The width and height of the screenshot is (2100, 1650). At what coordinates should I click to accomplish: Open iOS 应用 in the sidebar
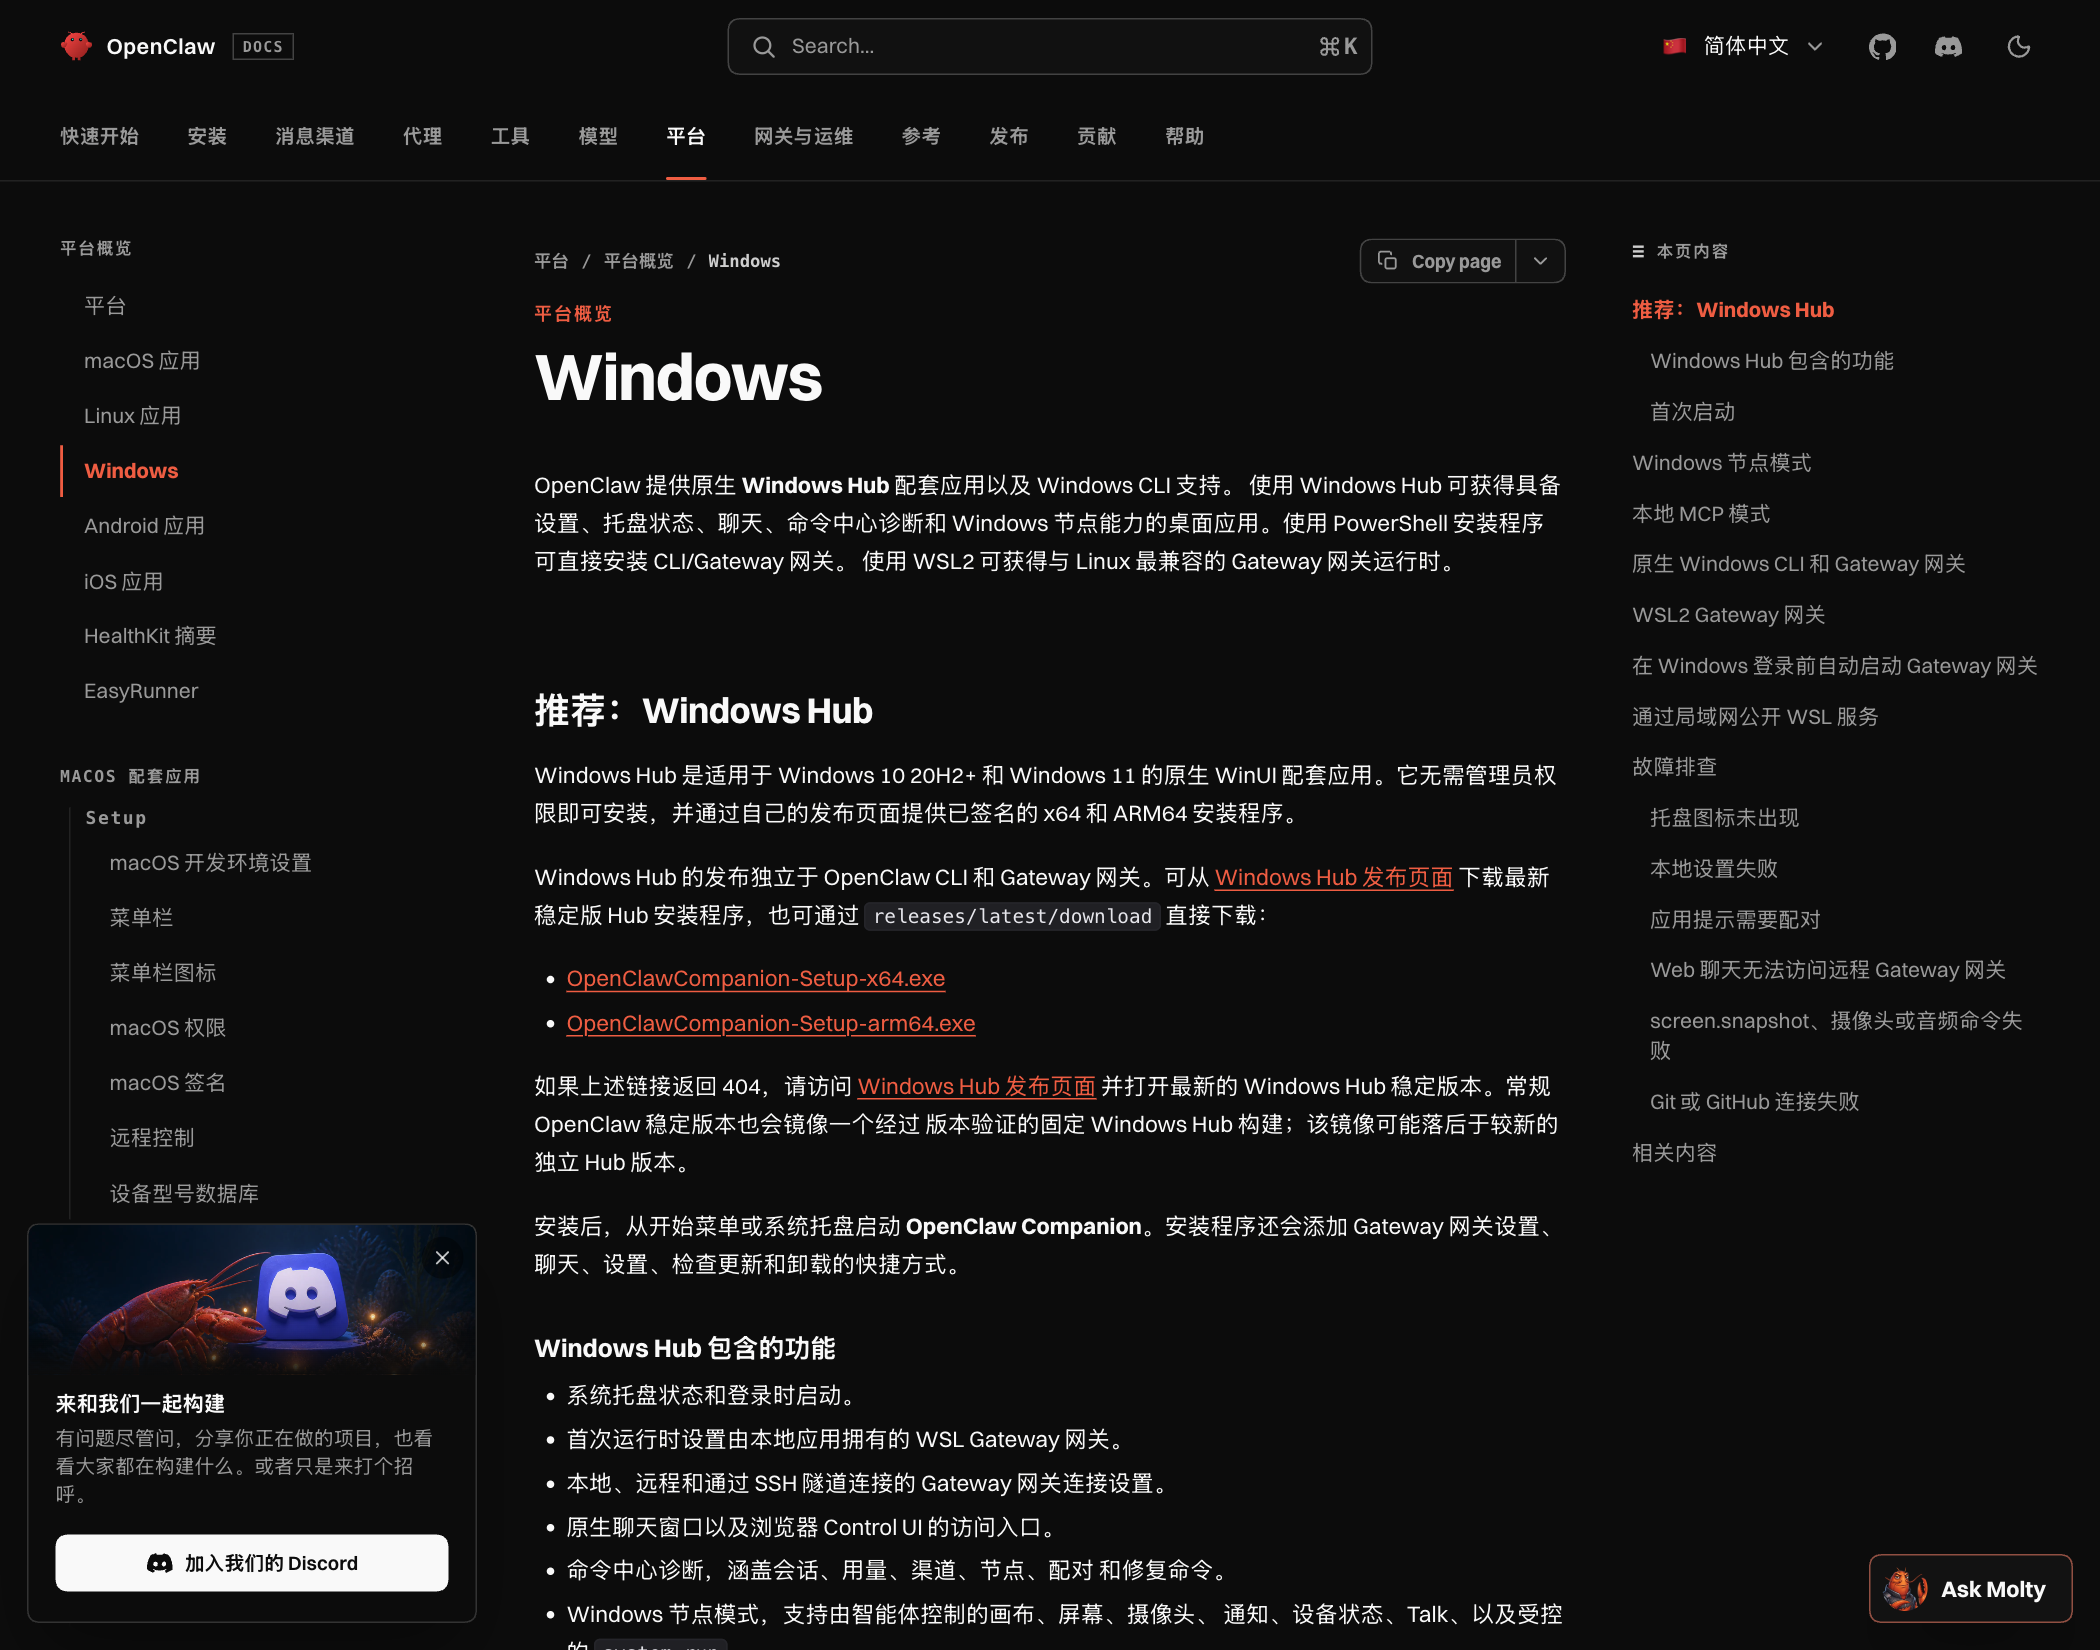tap(123, 581)
